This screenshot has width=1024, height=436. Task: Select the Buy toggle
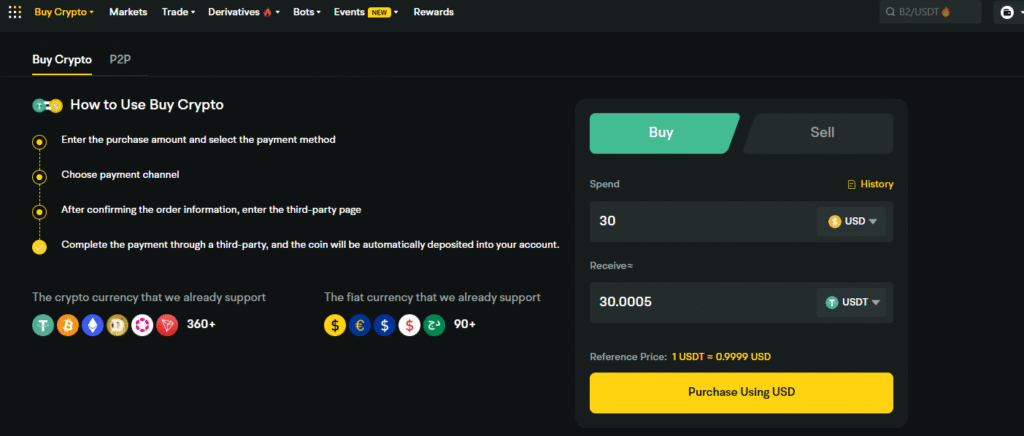661,133
